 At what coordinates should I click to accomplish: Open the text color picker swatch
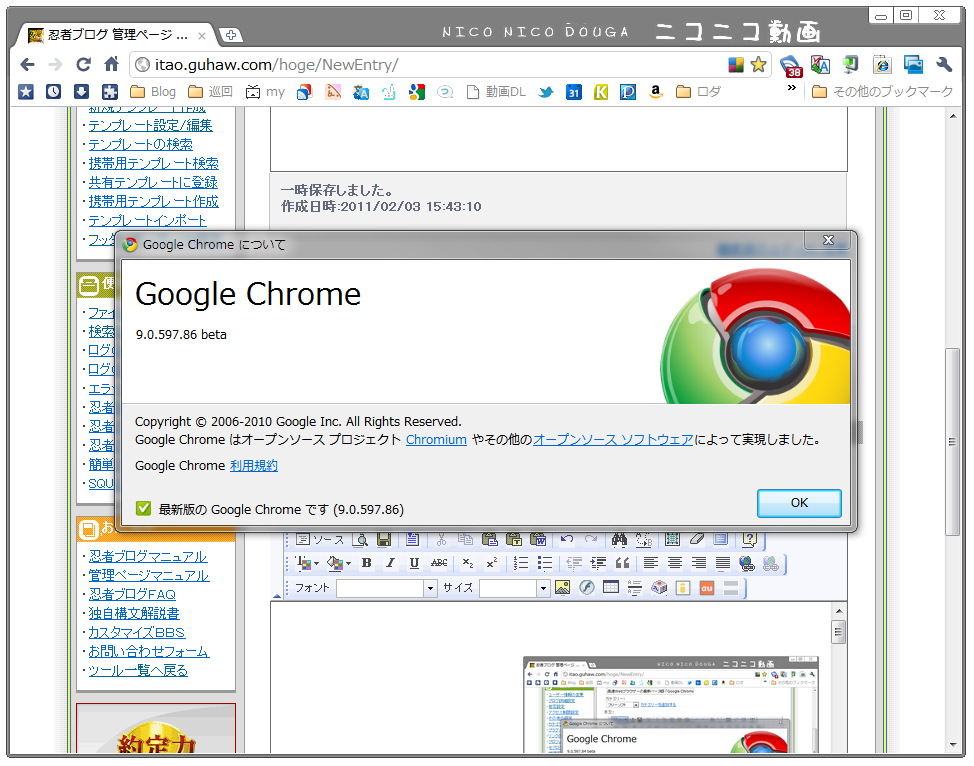pos(307,563)
